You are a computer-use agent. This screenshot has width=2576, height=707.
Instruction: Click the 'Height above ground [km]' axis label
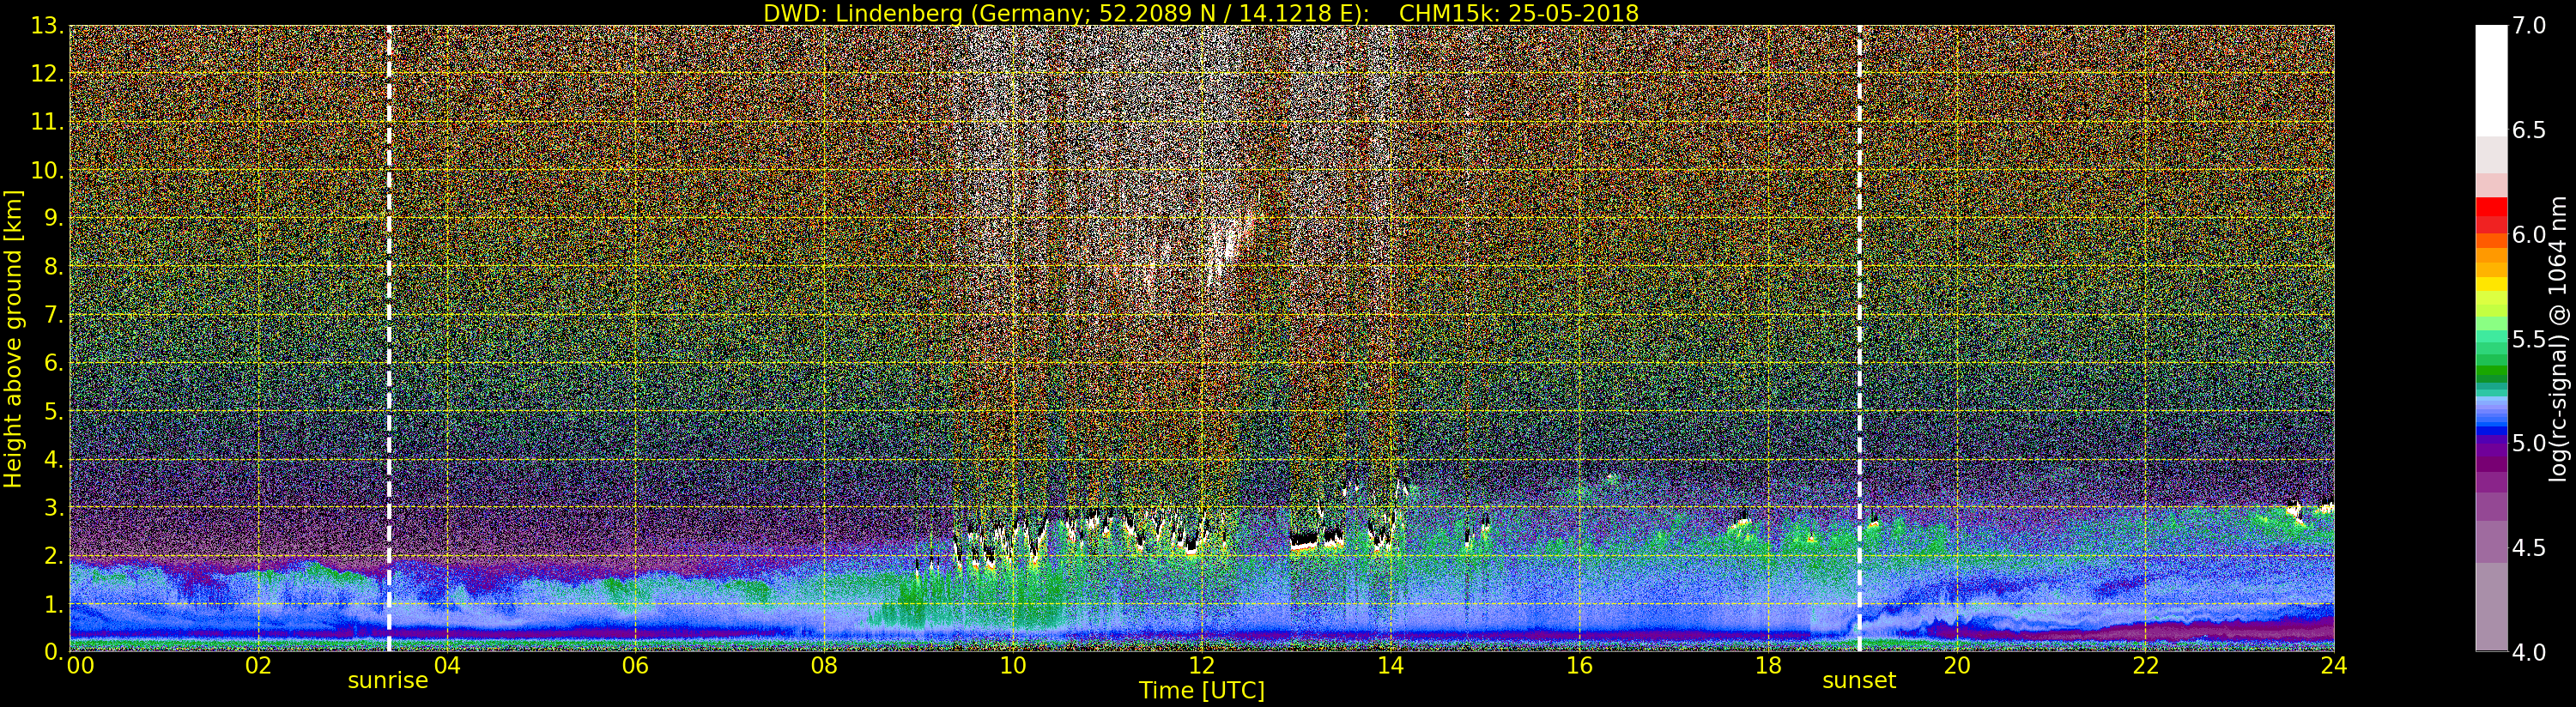pos(13,339)
